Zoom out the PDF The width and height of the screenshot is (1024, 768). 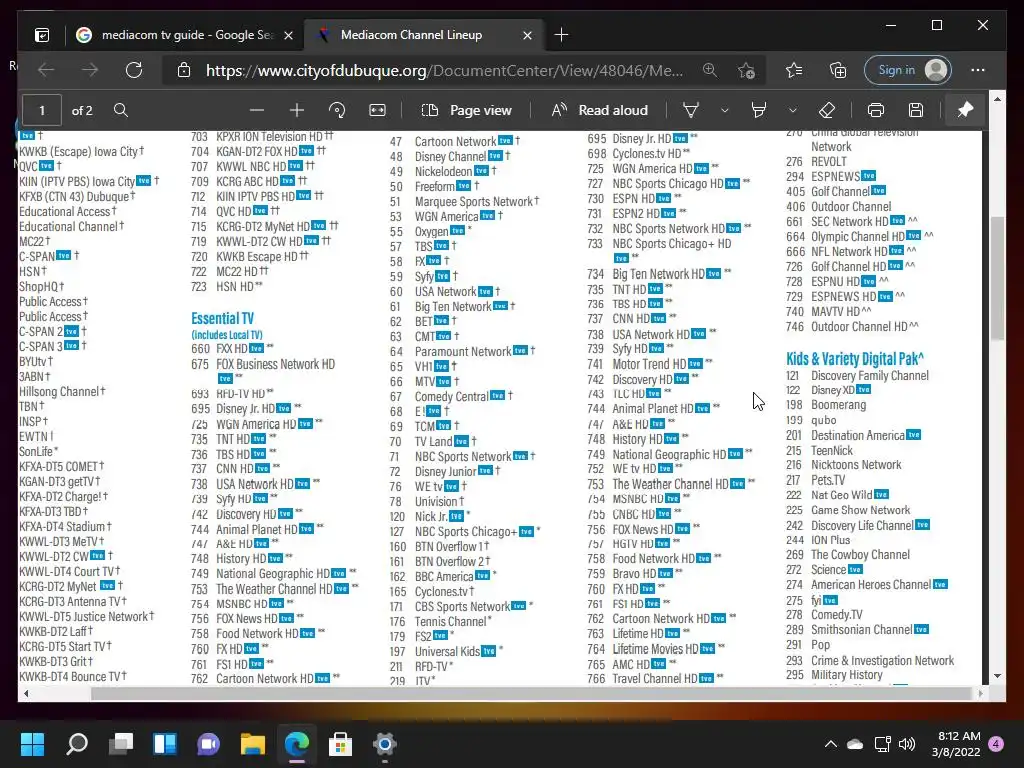(257, 110)
